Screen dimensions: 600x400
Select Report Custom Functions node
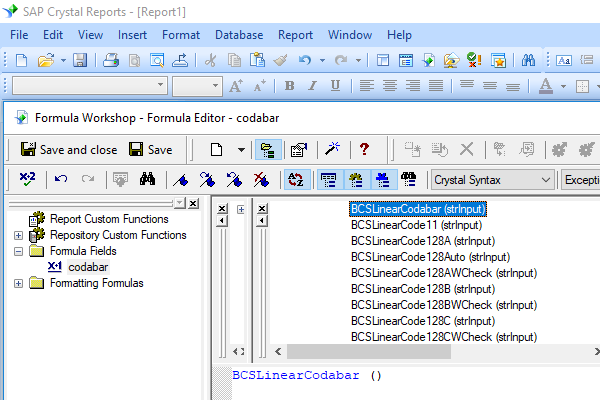(x=109, y=219)
